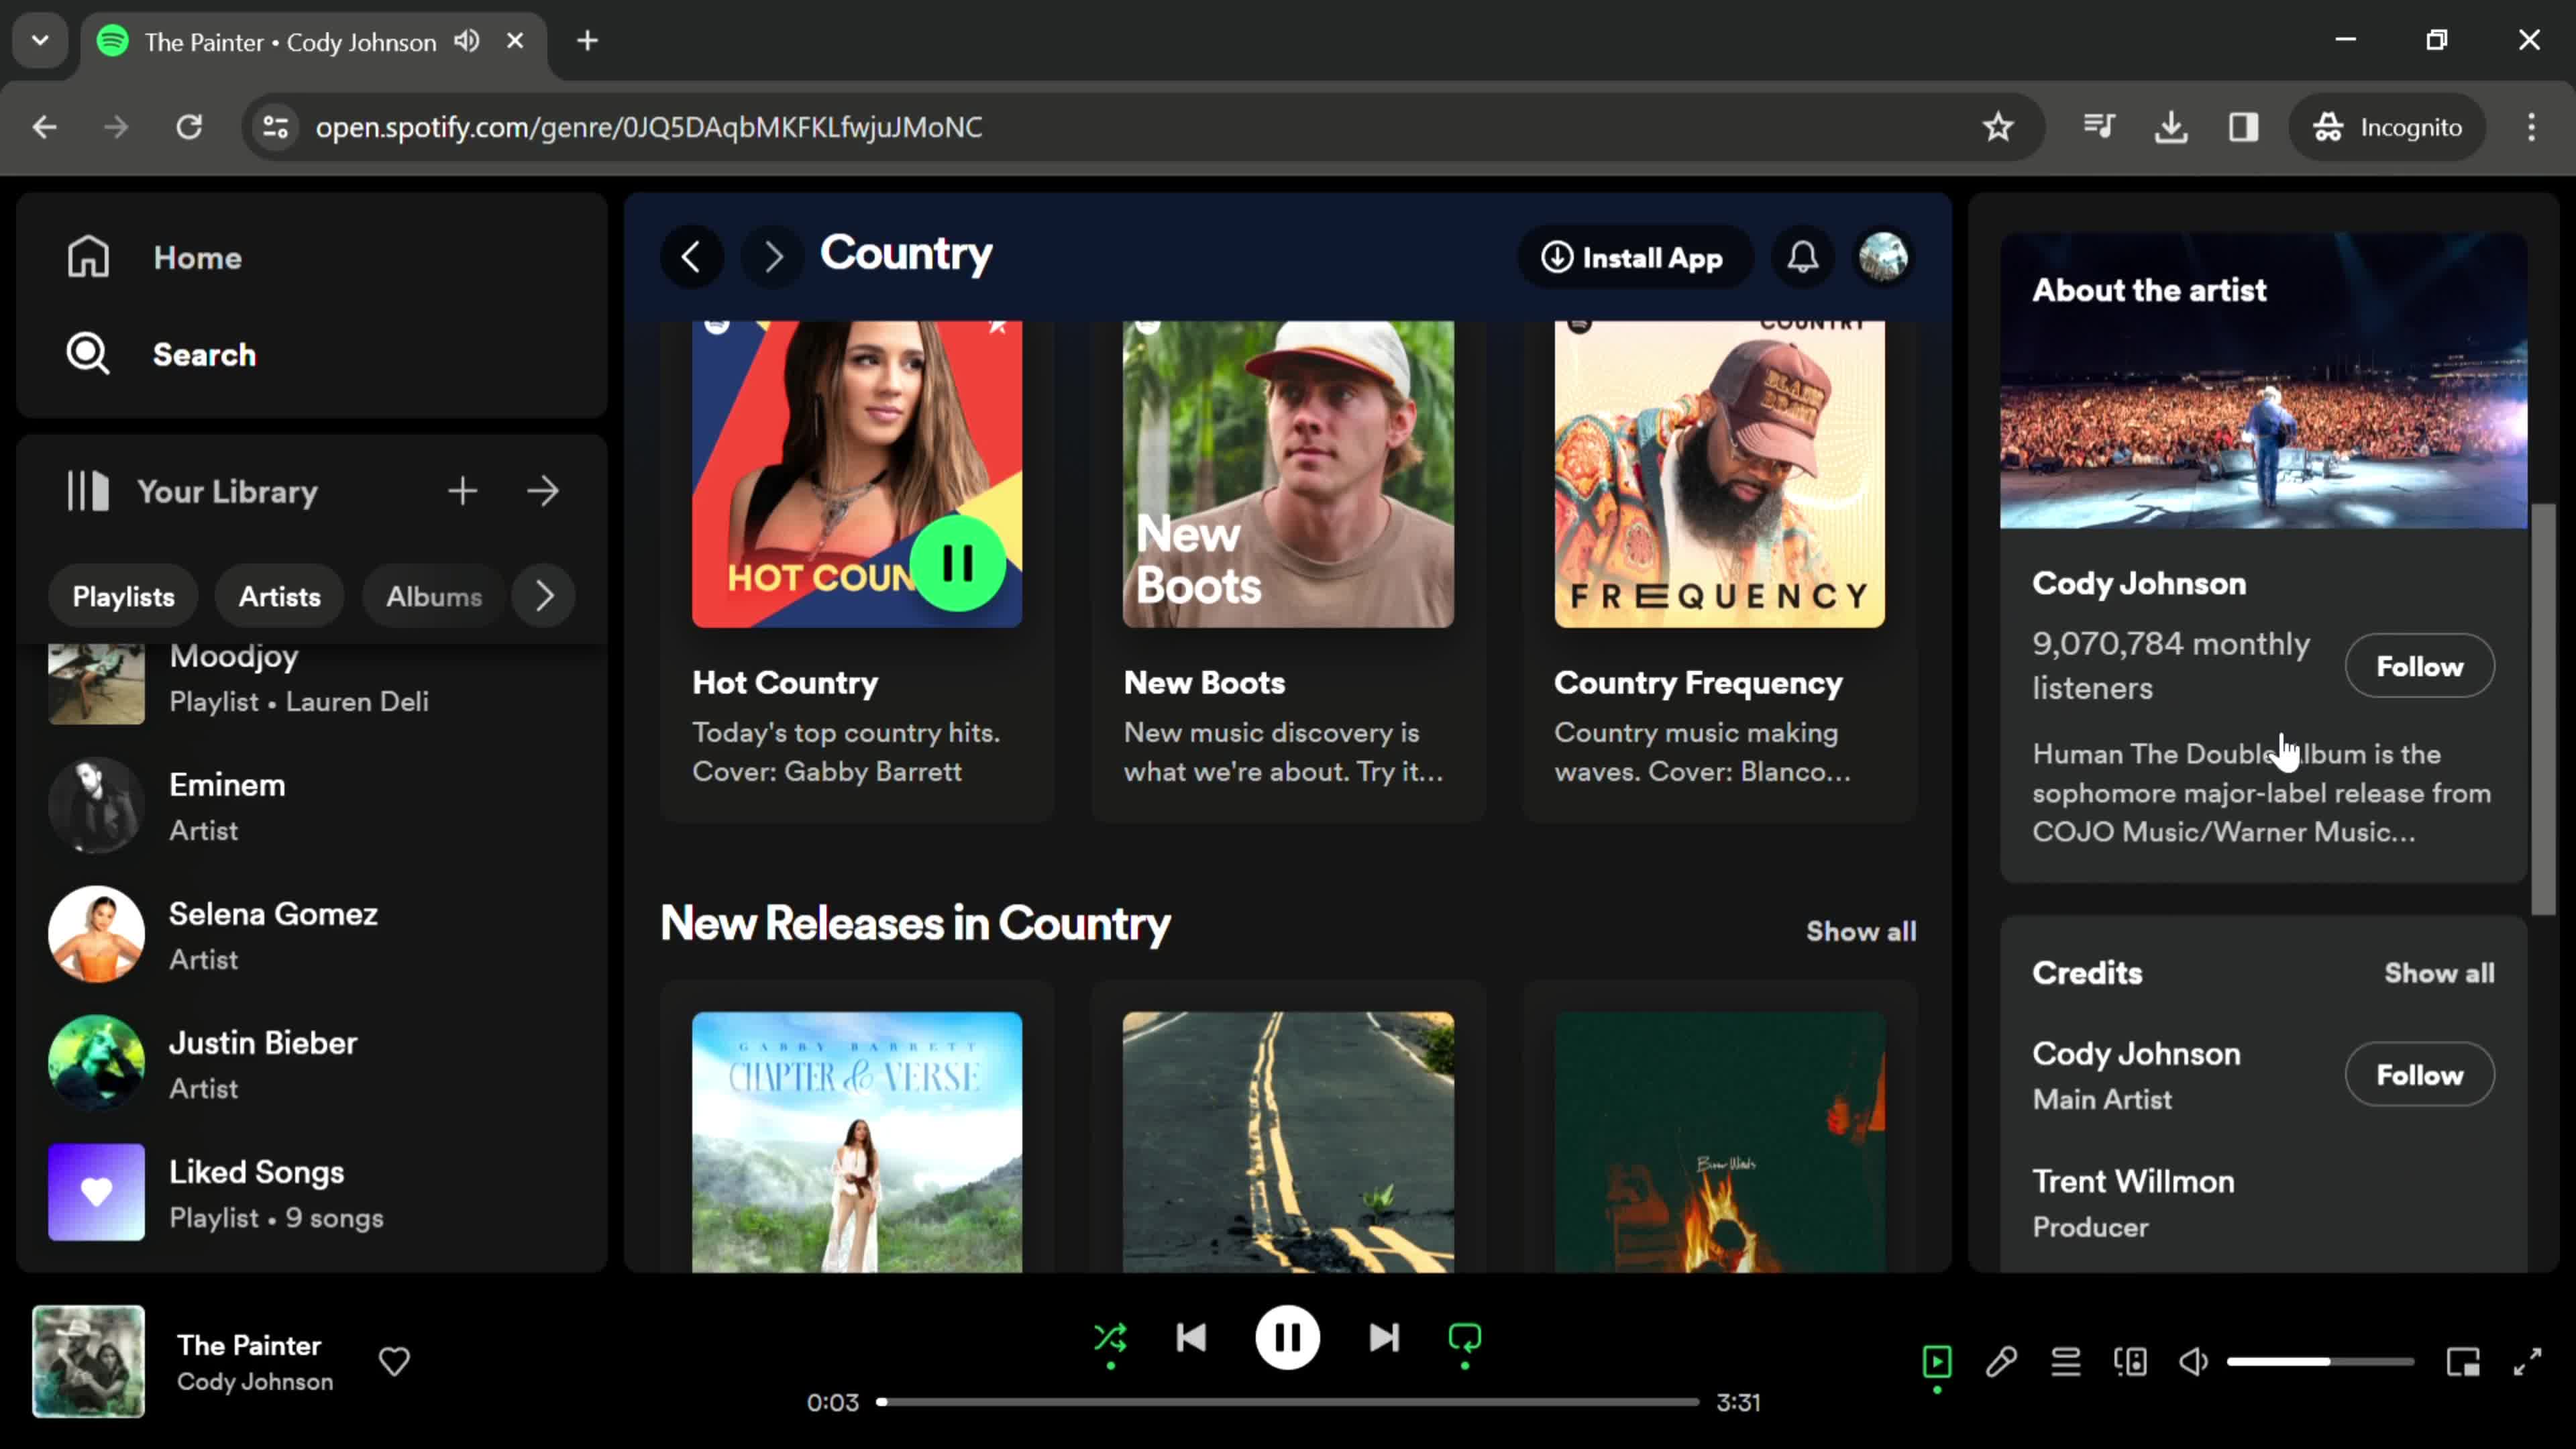Image resolution: width=2576 pixels, height=1449 pixels.
Task: Follow Cody Johnson in About the artist
Action: pos(2419,666)
